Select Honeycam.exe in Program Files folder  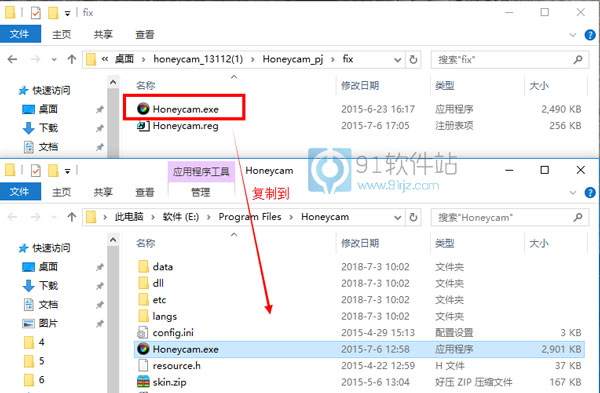pyautogui.click(x=359, y=349)
